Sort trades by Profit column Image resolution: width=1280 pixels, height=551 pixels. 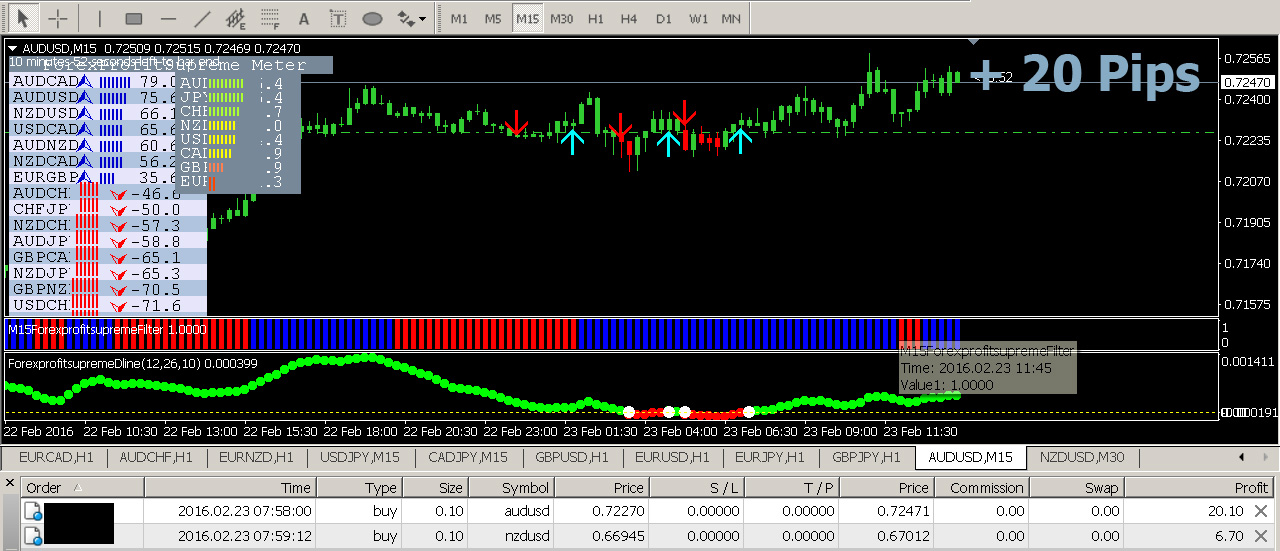pos(1200,488)
